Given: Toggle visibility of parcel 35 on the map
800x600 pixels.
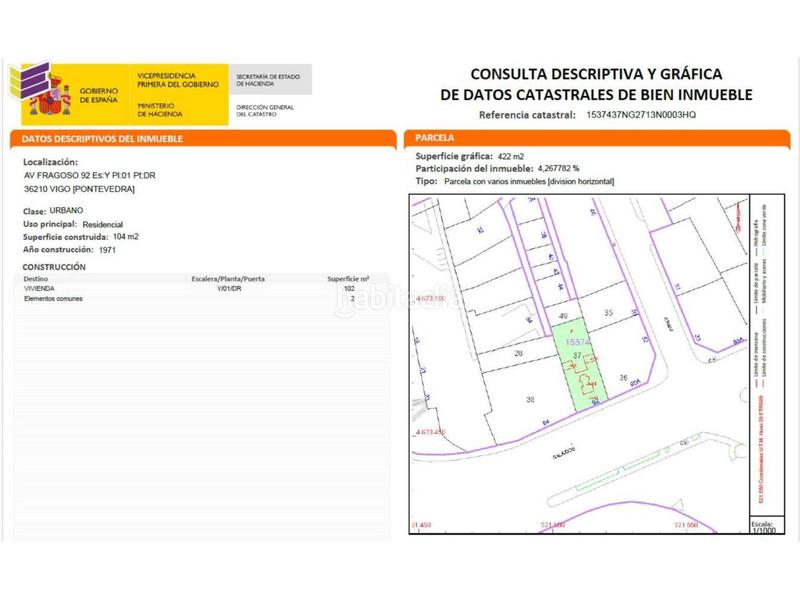Looking at the screenshot, I should point(608,312).
